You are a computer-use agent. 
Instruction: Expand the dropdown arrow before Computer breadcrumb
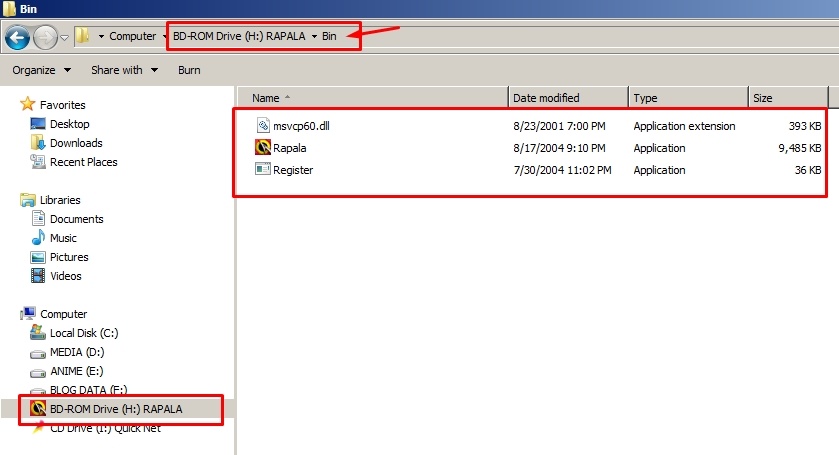pyautogui.click(x=101, y=36)
